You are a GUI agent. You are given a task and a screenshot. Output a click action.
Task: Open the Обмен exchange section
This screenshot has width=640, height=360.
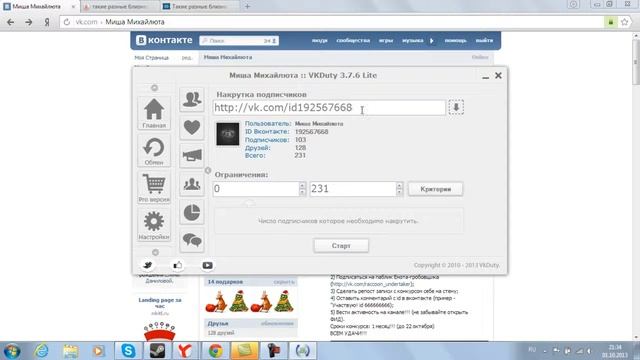pyautogui.click(x=154, y=151)
